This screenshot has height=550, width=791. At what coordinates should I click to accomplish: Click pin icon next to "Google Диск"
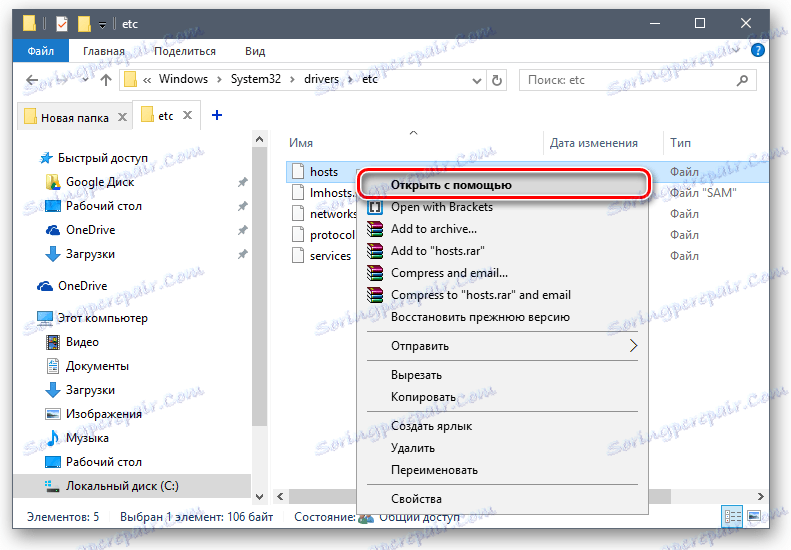click(x=243, y=182)
